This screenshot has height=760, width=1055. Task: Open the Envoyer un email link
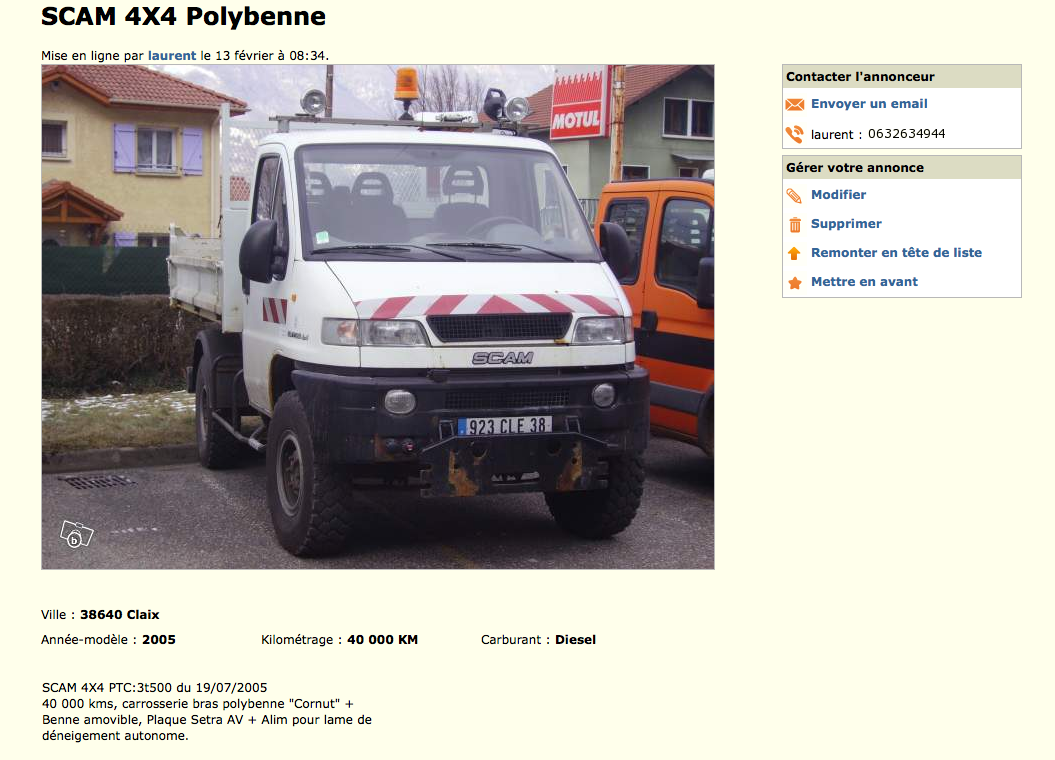coord(869,104)
